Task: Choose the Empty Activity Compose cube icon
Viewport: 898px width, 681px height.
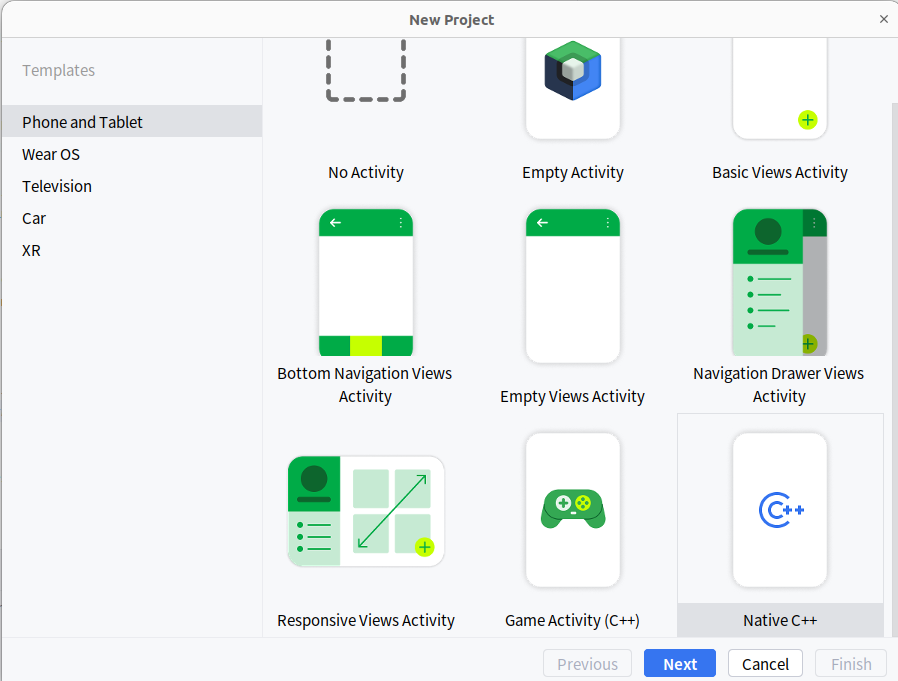Action: point(573,70)
